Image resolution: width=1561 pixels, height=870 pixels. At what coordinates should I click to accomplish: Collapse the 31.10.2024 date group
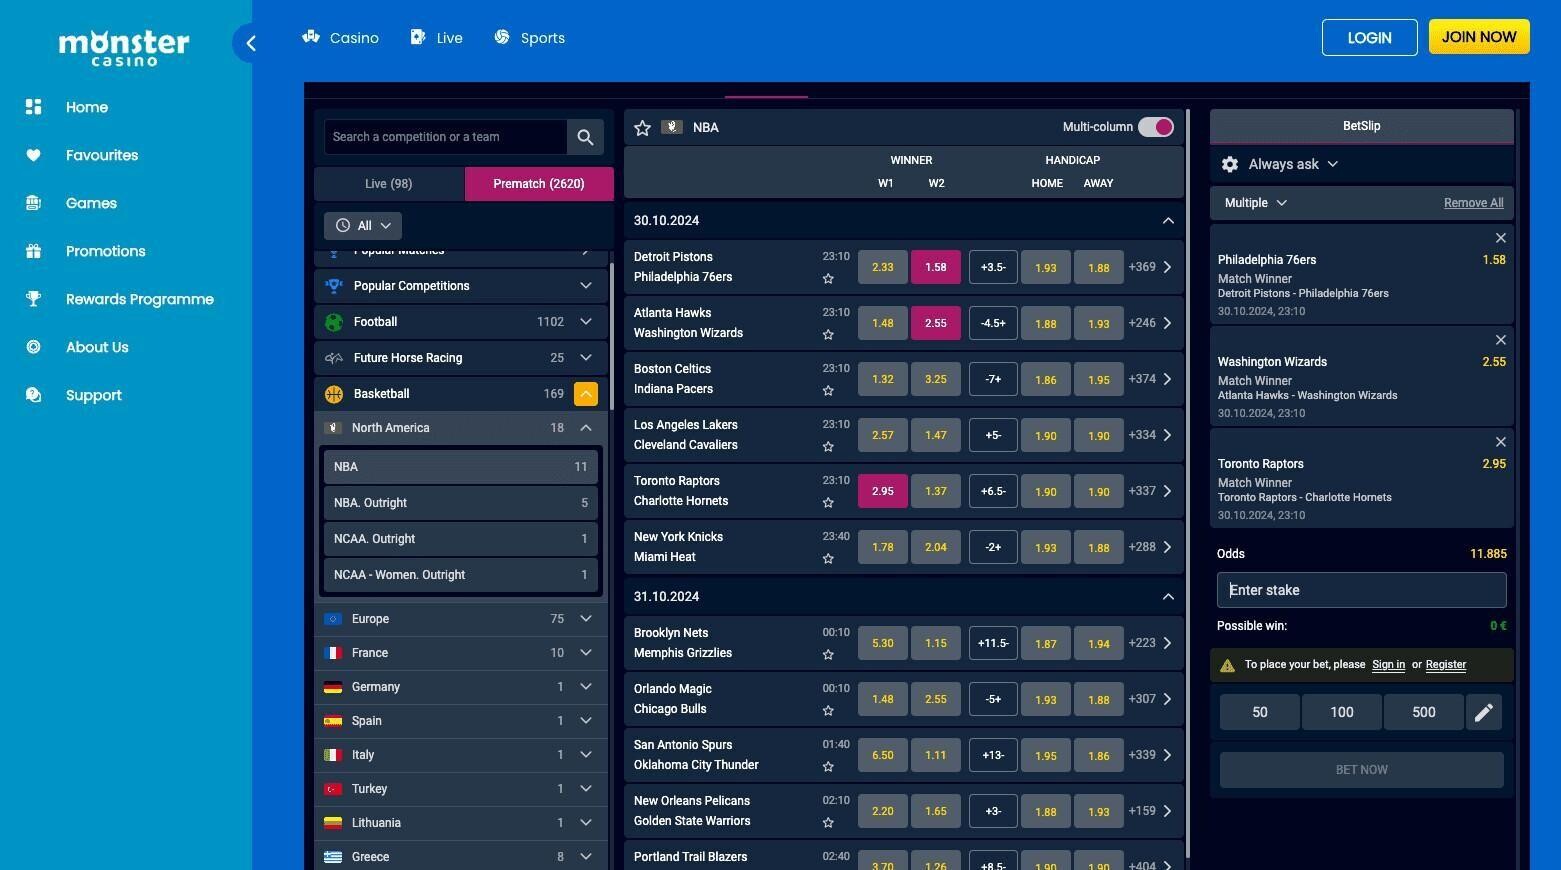tap(1168, 597)
